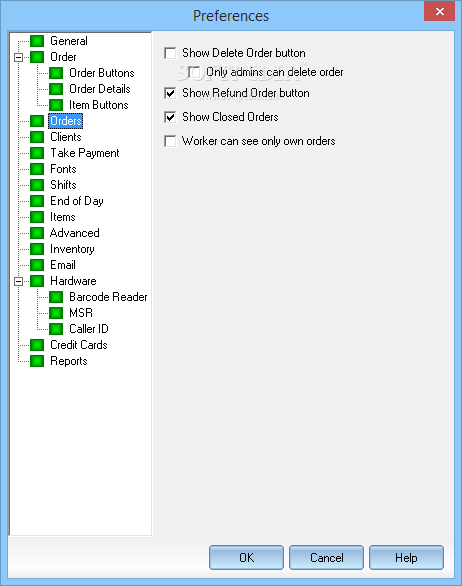Click the green icon beside MSR

point(56,313)
